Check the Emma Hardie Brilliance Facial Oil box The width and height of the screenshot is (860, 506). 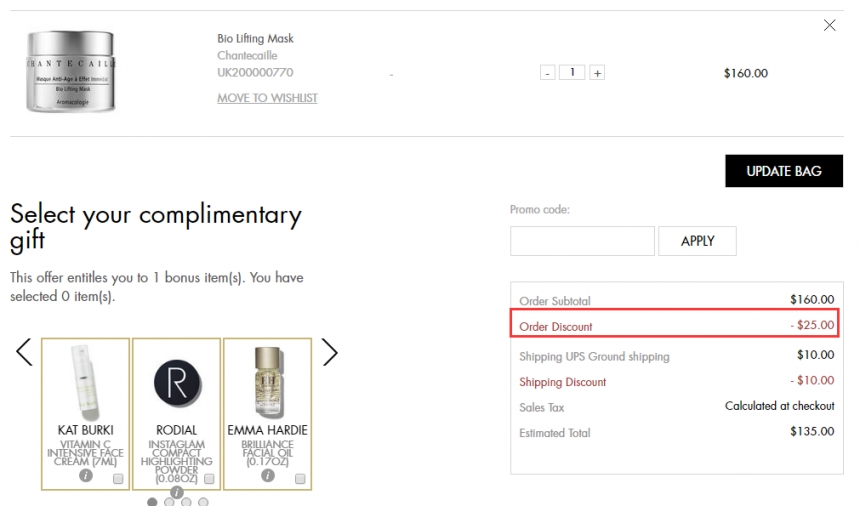[300, 479]
